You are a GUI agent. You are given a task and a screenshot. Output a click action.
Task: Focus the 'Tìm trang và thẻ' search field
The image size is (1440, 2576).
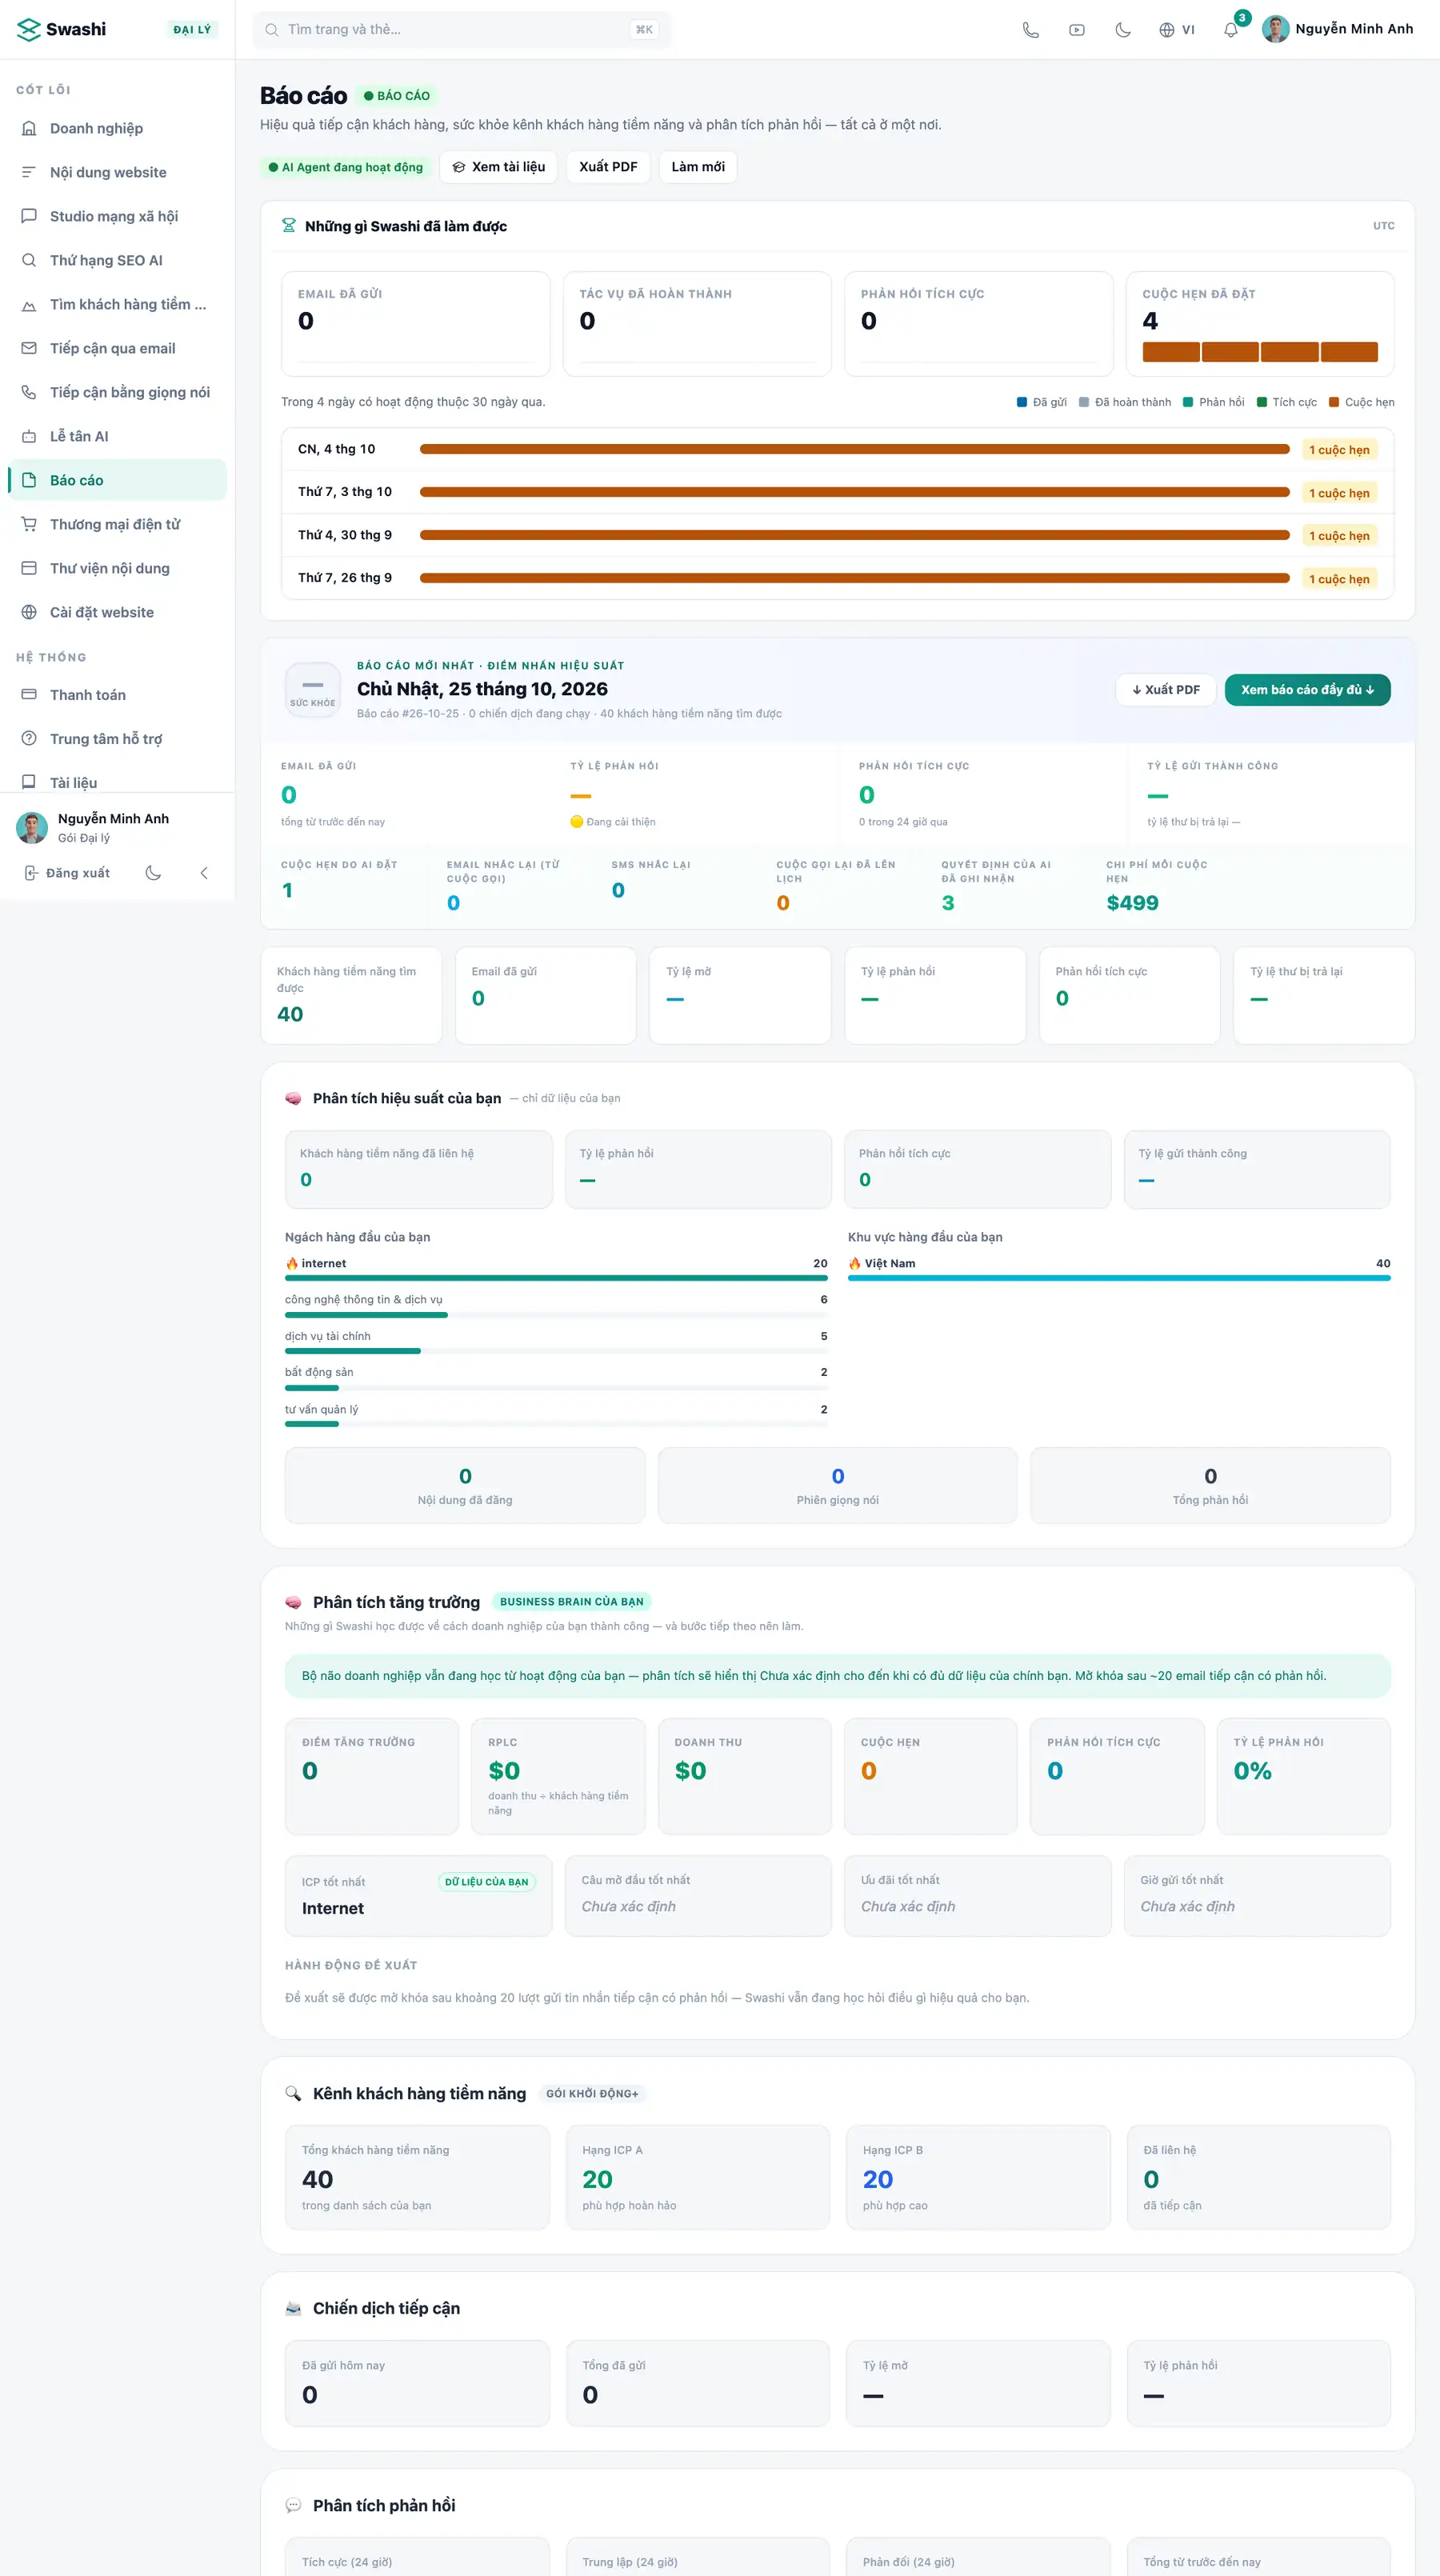(x=461, y=30)
